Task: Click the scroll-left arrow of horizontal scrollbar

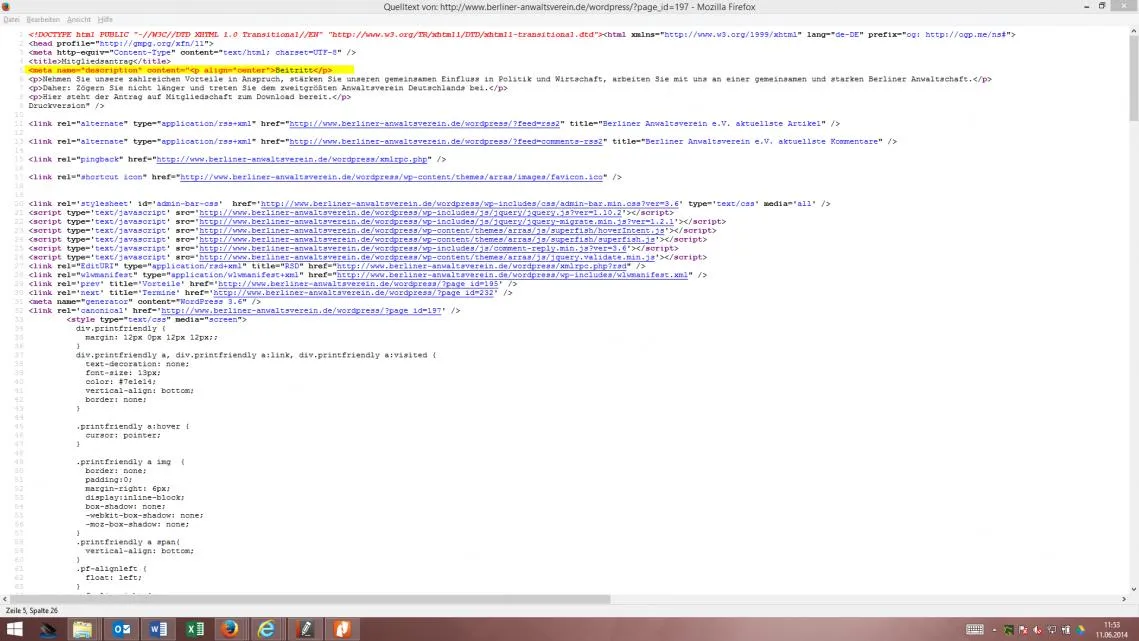Action: click(x=5, y=600)
